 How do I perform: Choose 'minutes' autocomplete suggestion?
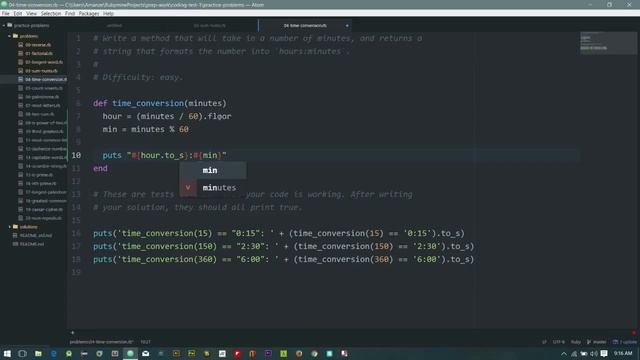213,188
